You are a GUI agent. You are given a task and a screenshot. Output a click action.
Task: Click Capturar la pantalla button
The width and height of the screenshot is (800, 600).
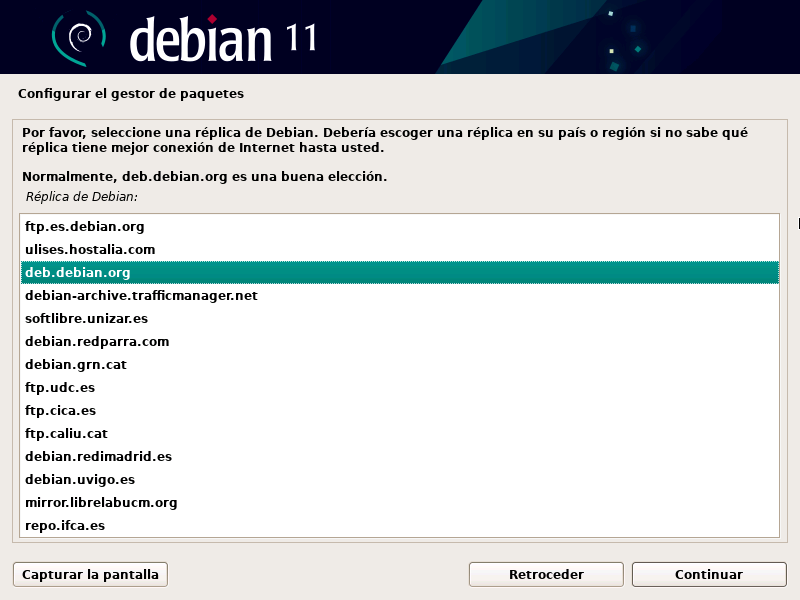pos(90,575)
